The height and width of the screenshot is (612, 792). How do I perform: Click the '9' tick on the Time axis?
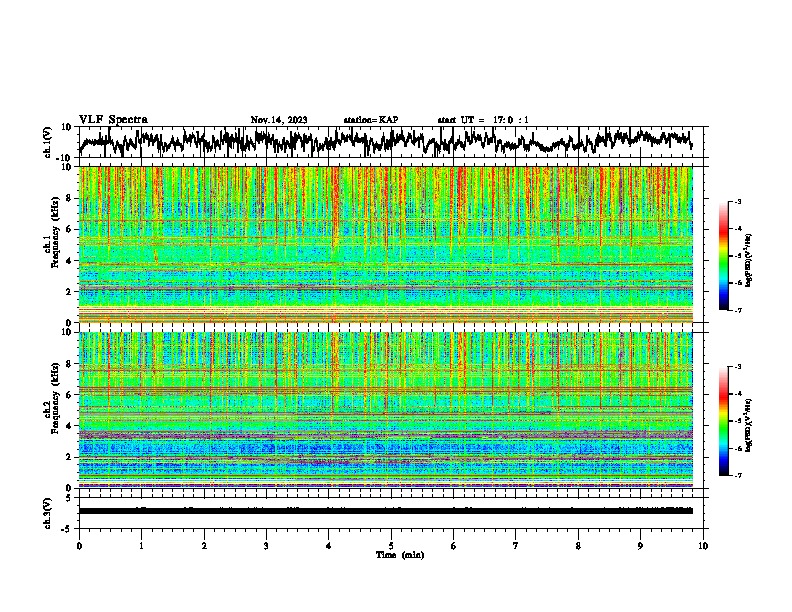pyautogui.click(x=640, y=546)
